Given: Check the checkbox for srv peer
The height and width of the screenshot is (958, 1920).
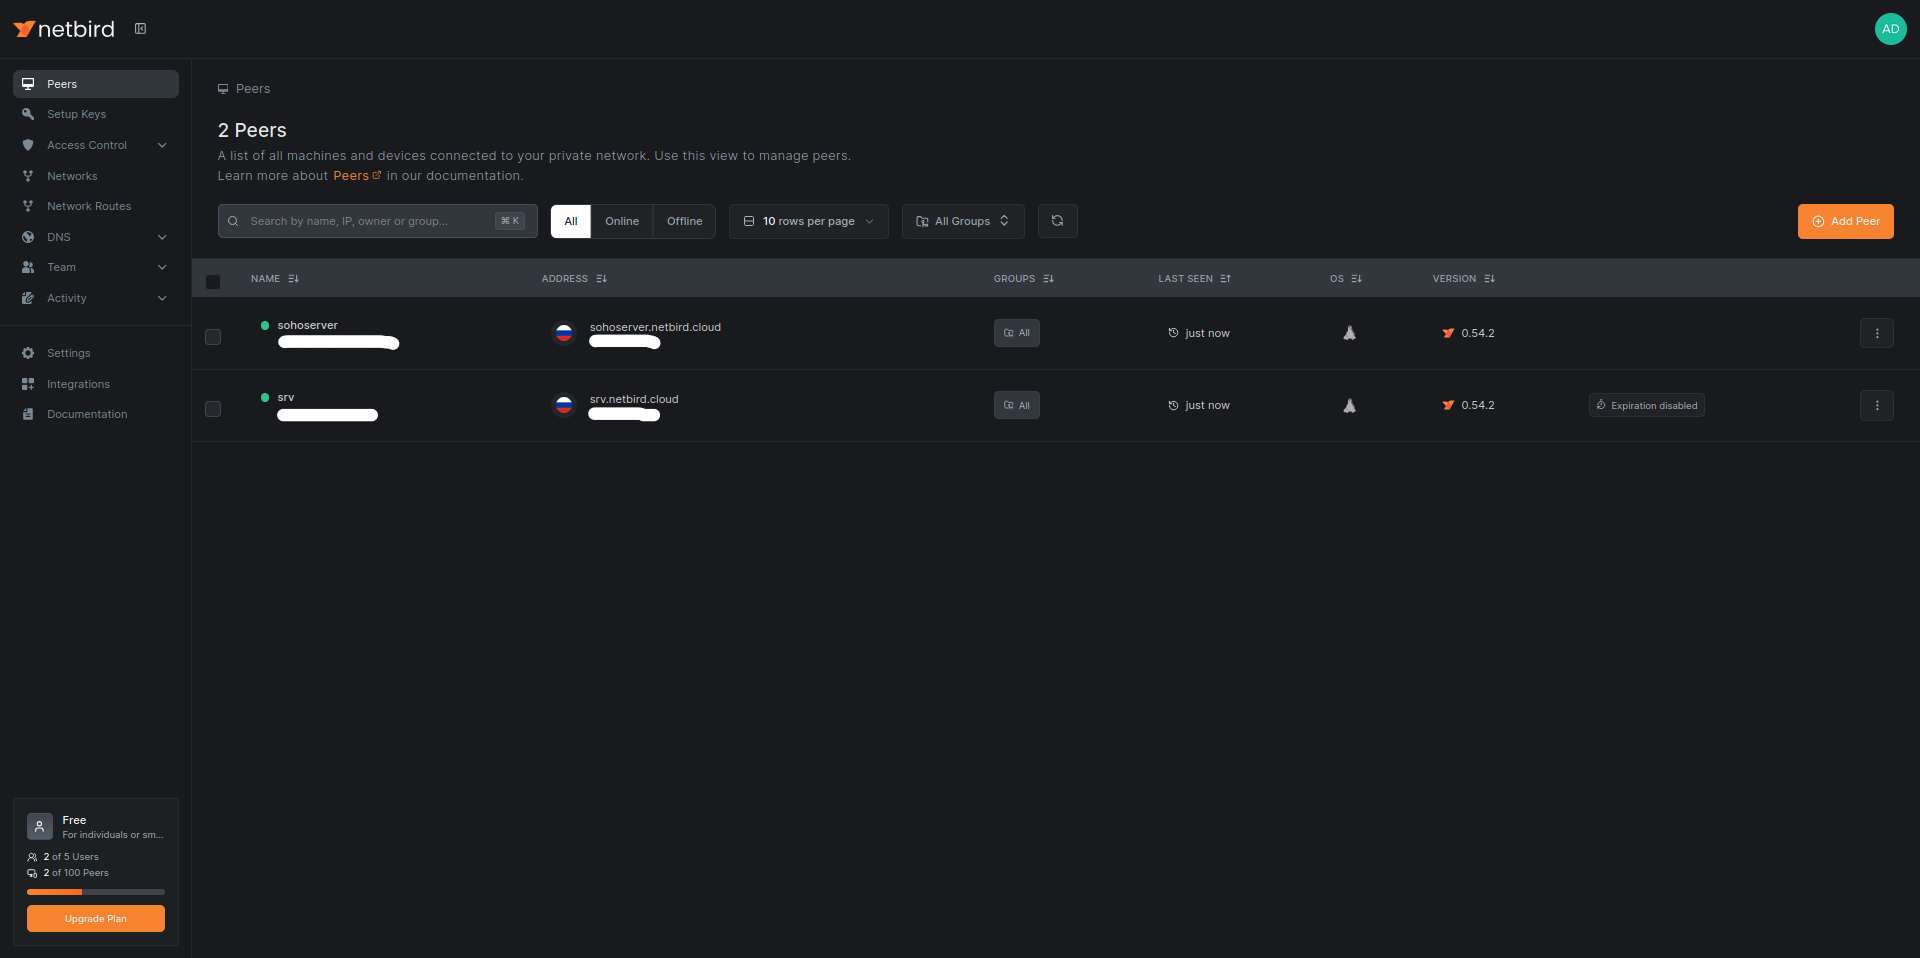Looking at the screenshot, I should click(213, 409).
